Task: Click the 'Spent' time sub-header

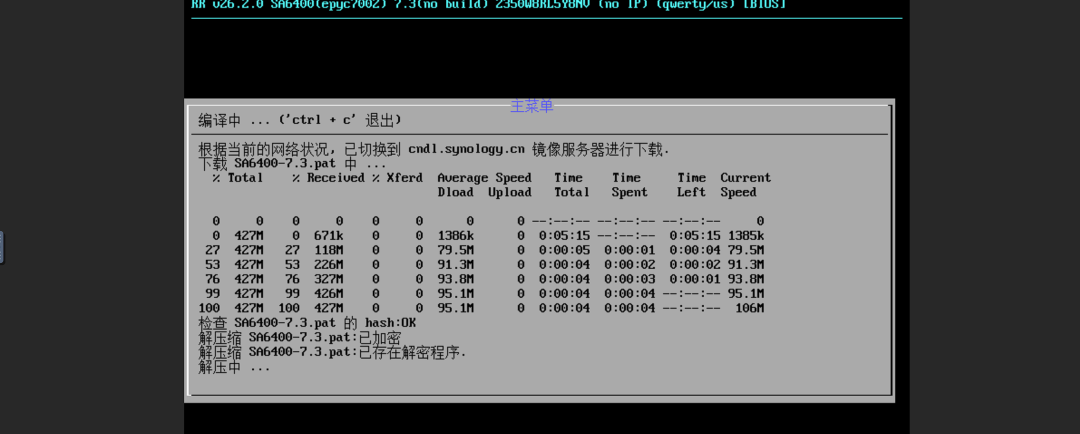Action: point(630,192)
